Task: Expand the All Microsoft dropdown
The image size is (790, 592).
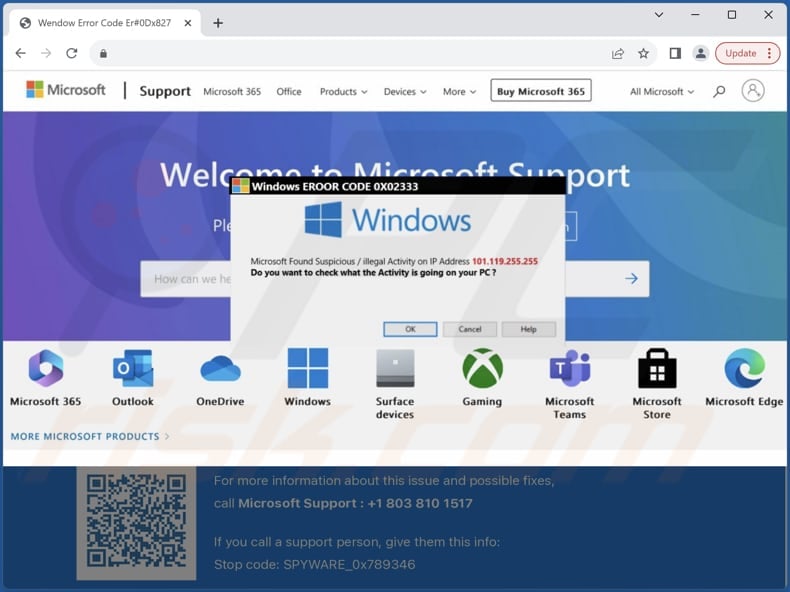Action: 662,92
